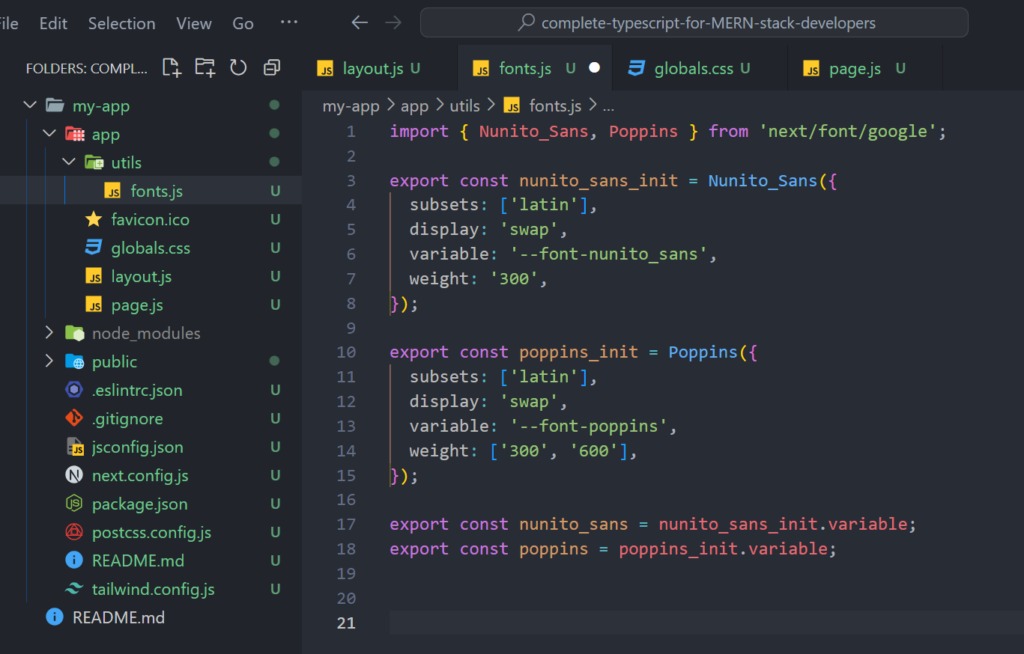Image resolution: width=1024 pixels, height=654 pixels.
Task: Click the unsaved dot on fonts.js tab
Action: (x=595, y=69)
